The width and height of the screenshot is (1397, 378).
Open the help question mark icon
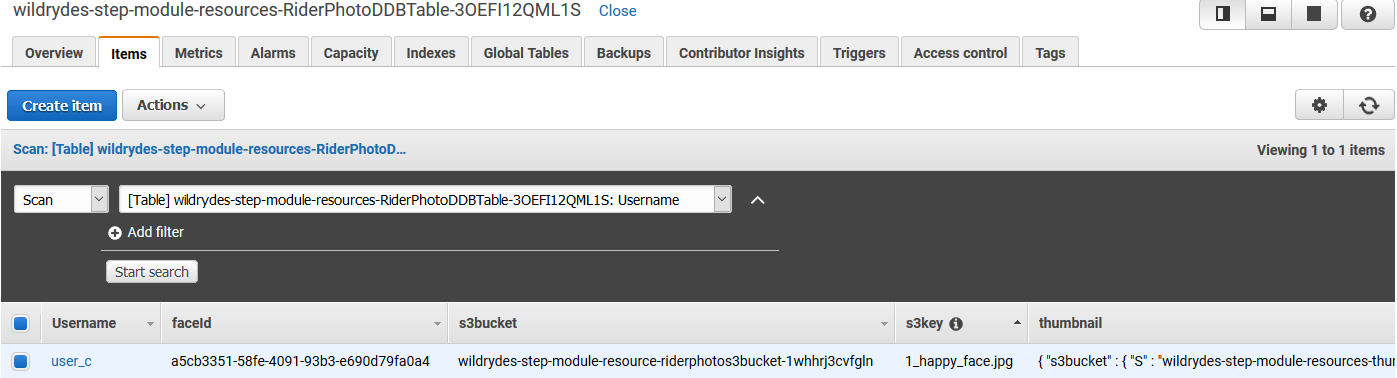1367,15
